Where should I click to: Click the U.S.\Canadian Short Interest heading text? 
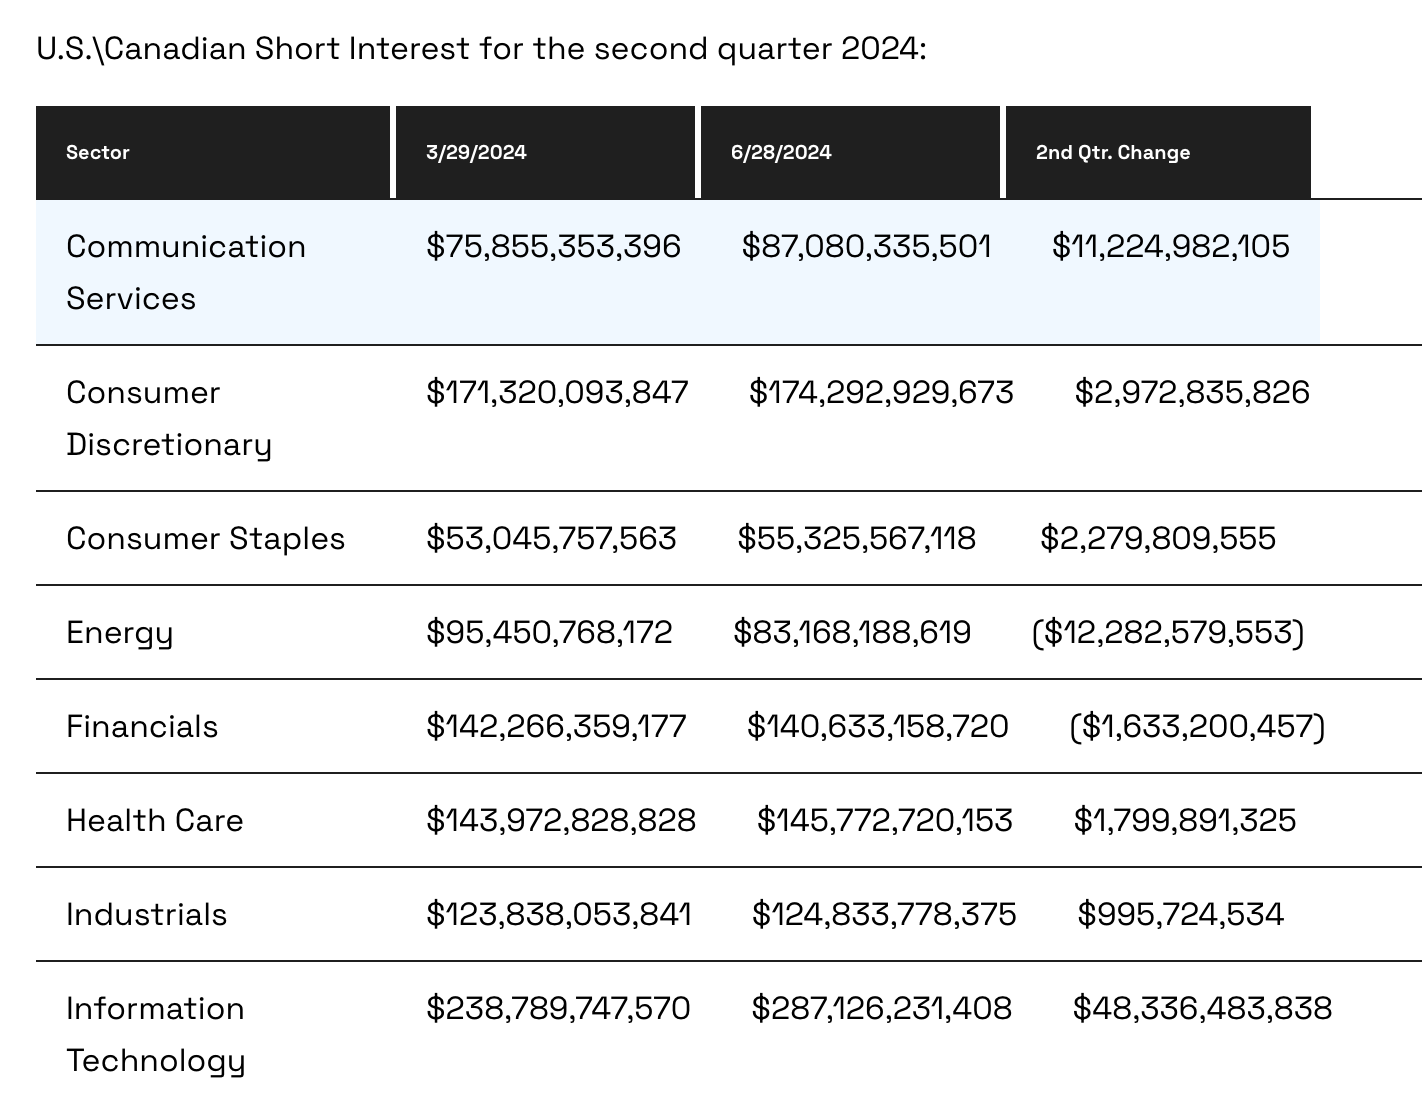pos(481,49)
